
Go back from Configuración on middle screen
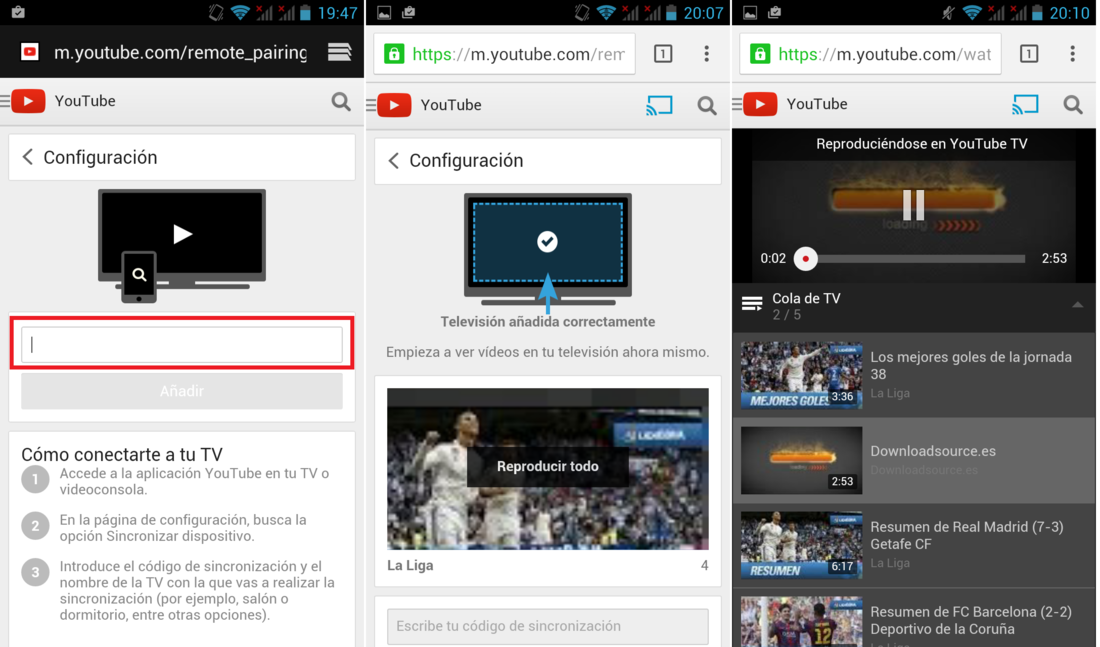point(394,161)
